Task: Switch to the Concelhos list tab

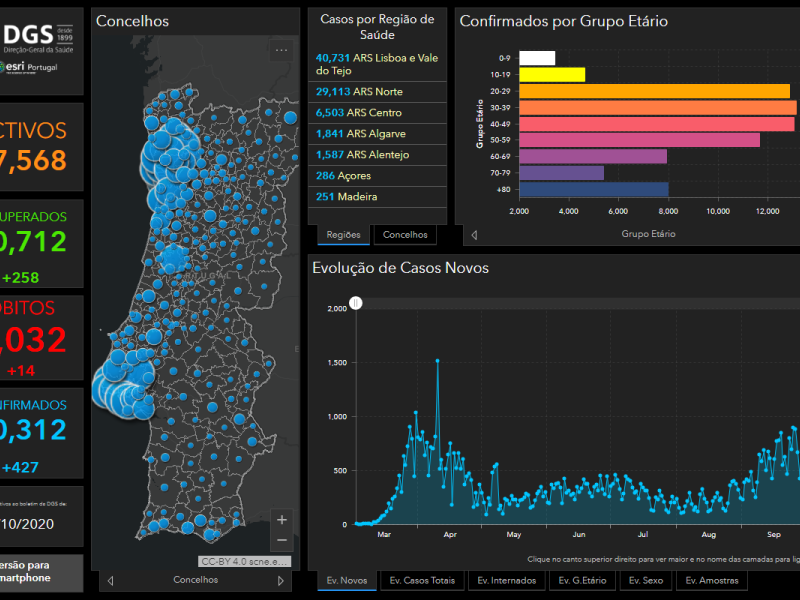Action: point(405,235)
